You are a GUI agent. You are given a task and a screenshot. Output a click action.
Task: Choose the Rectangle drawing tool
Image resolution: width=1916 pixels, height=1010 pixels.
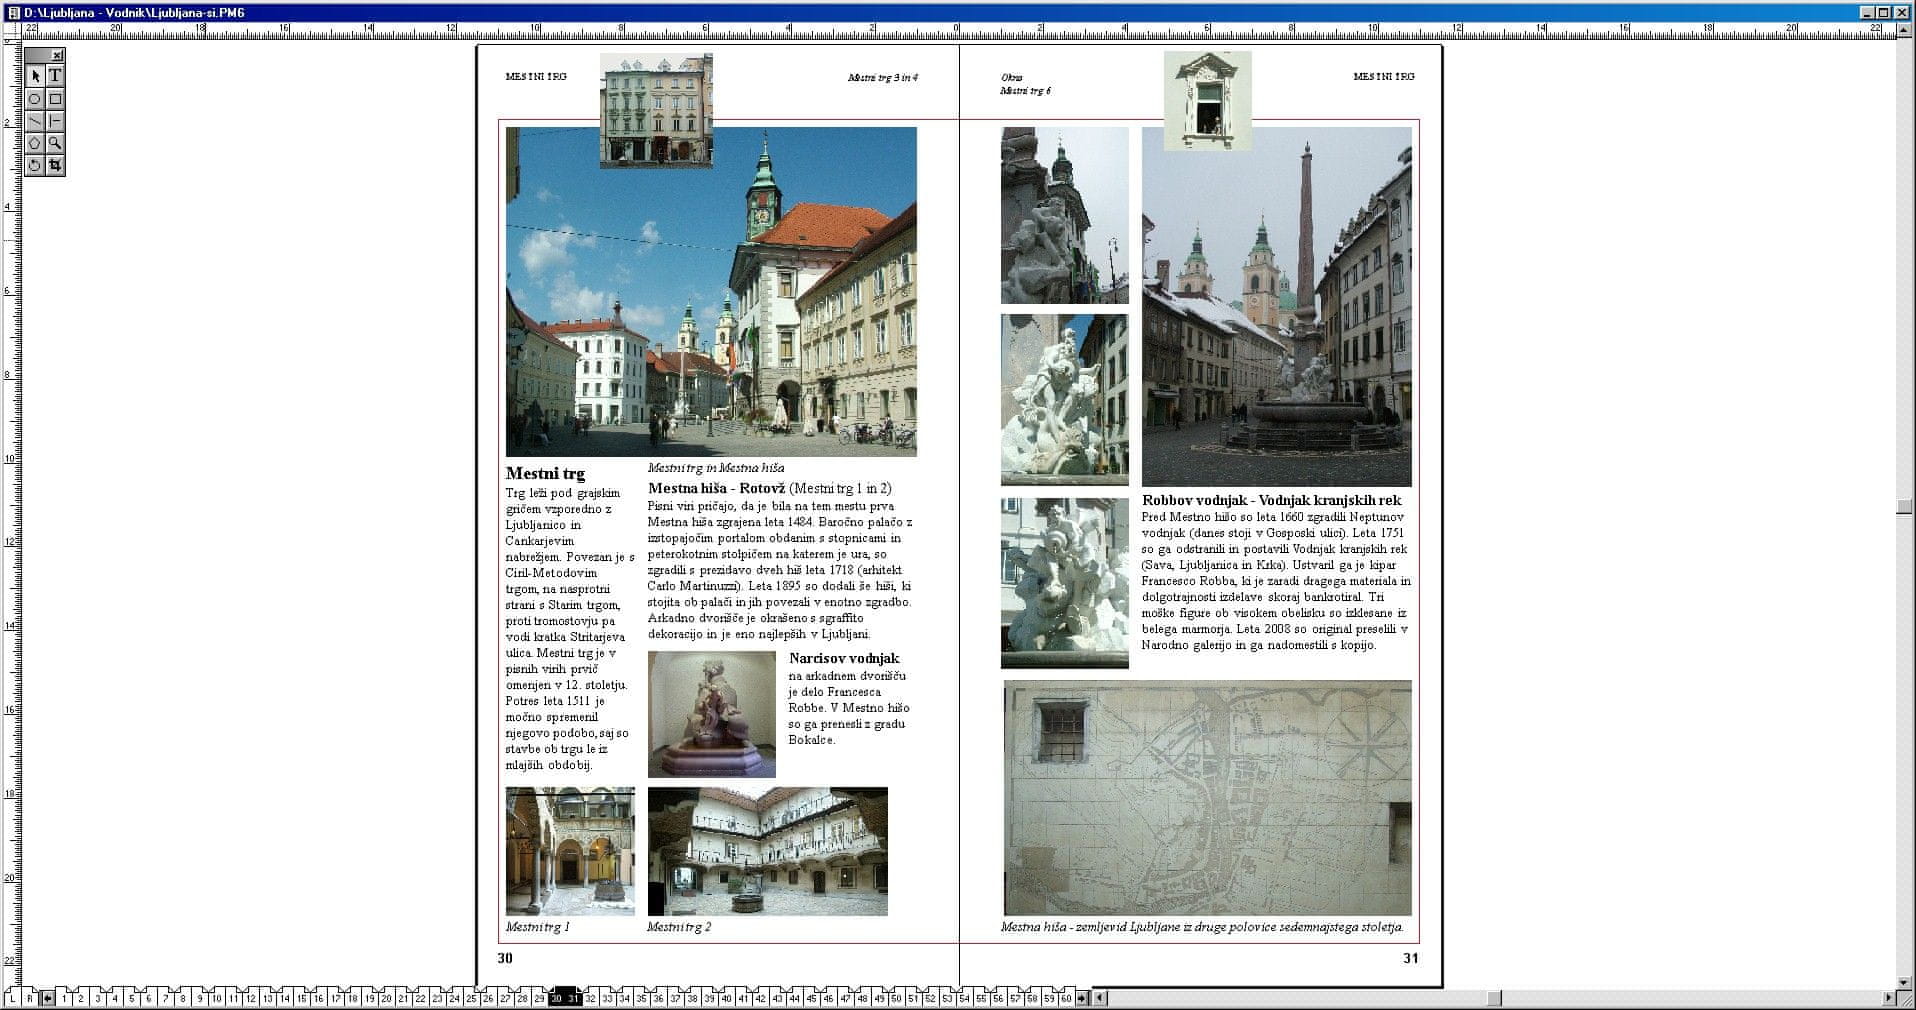[55, 99]
